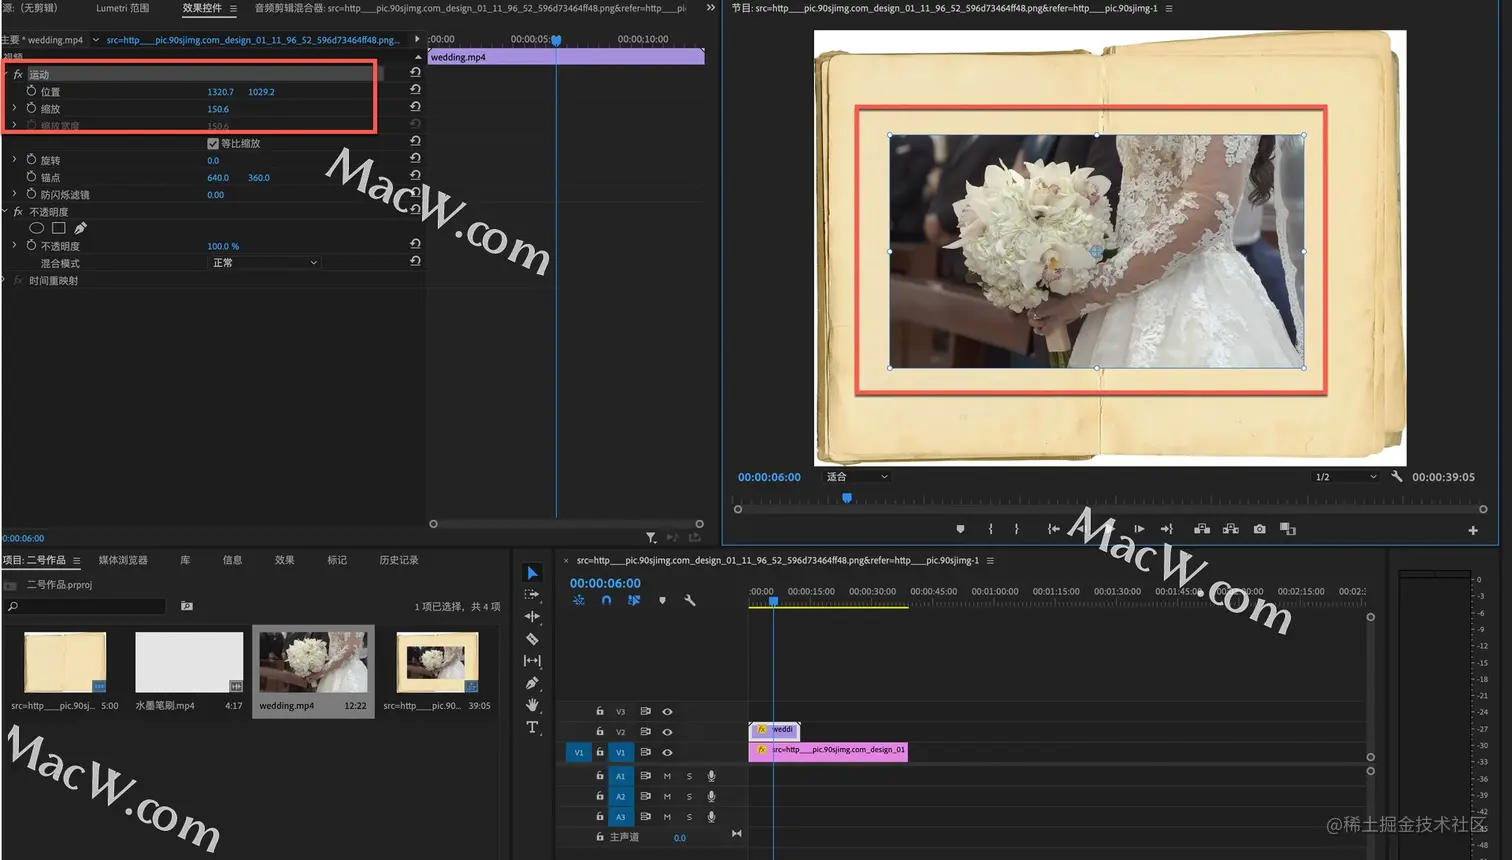The image size is (1512, 860).
Task: Create ellipse opacity mask
Action: click(x=36, y=228)
